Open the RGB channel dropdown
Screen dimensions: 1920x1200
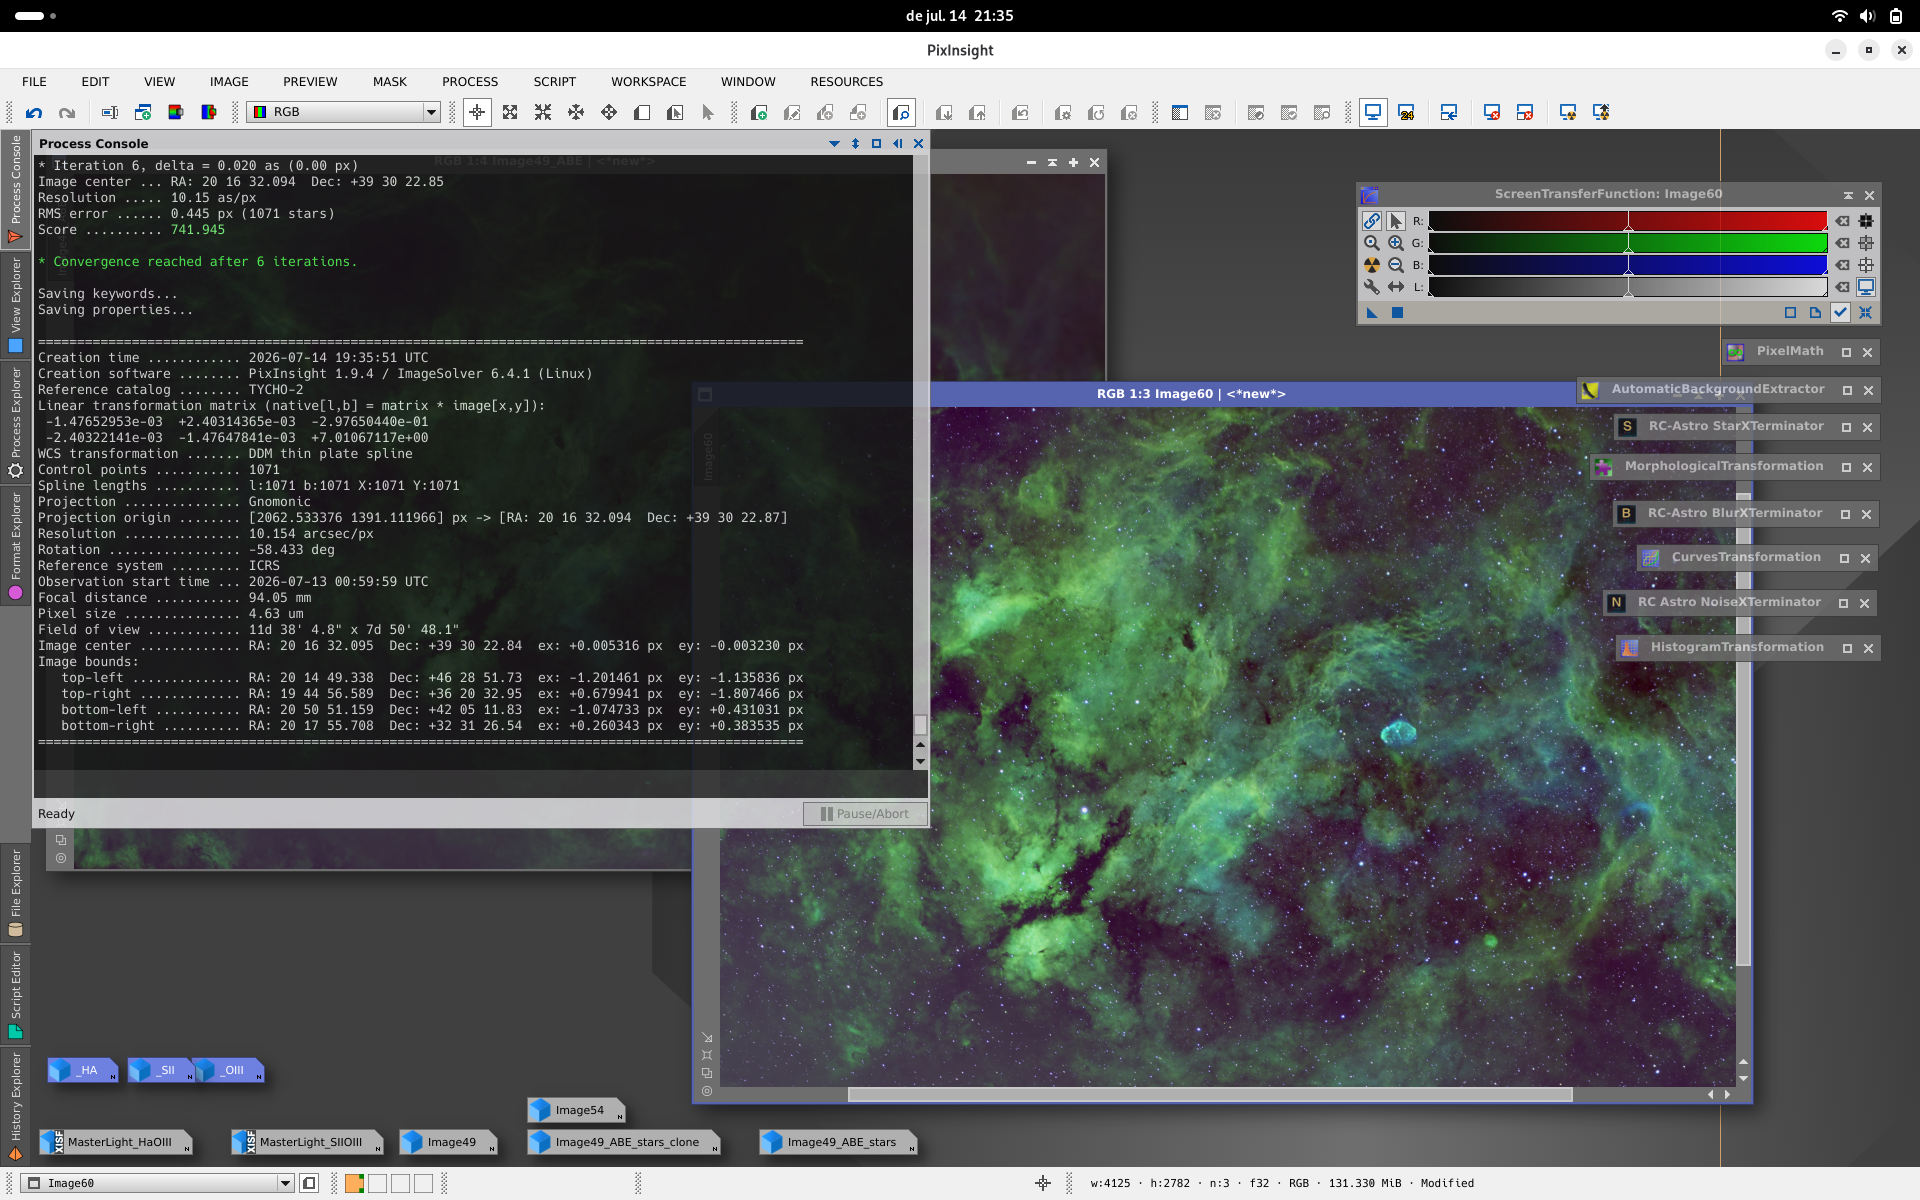click(344, 112)
